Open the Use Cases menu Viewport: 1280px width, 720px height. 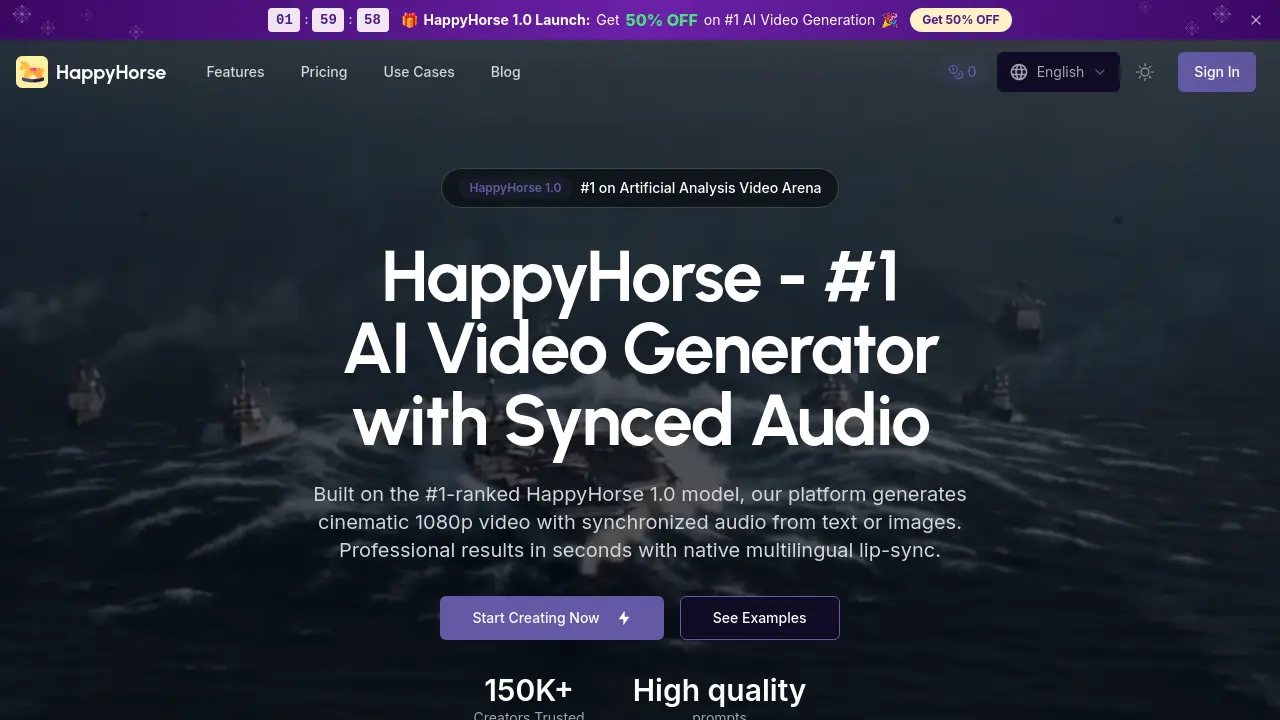point(419,72)
